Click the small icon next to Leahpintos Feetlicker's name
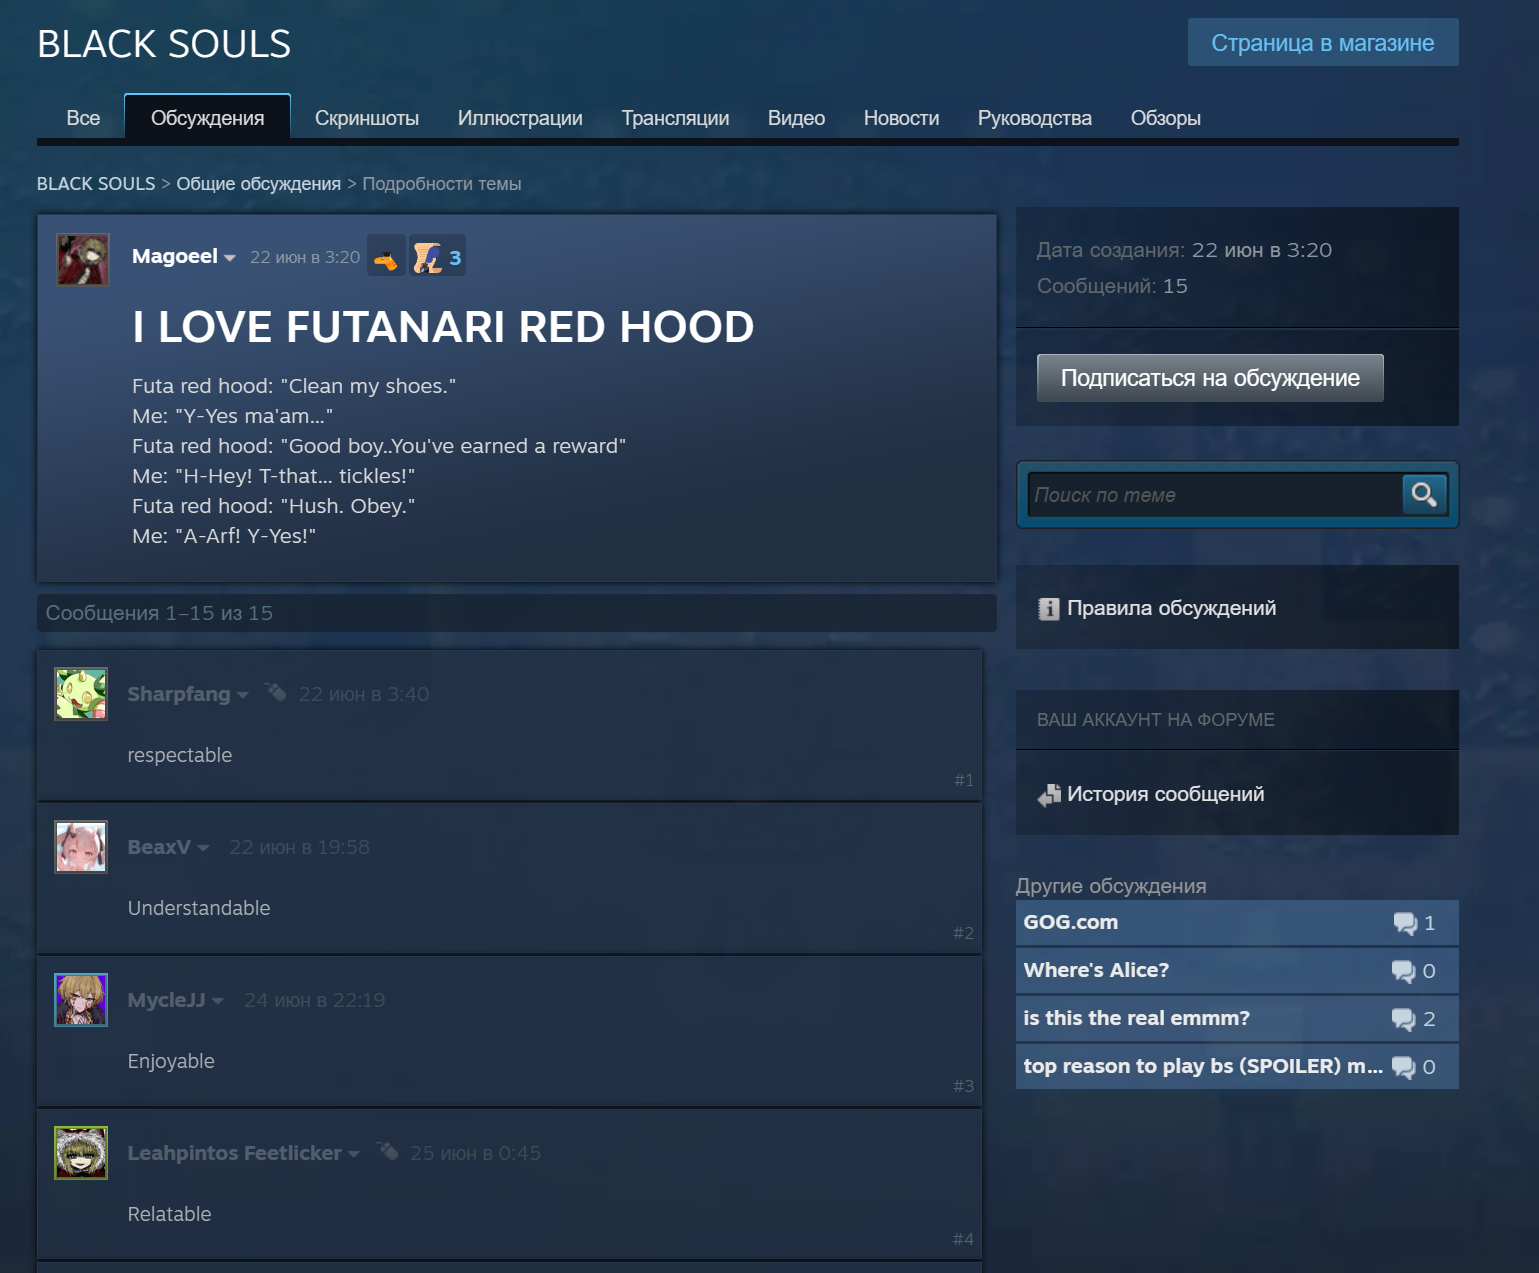1539x1273 pixels. [387, 1151]
